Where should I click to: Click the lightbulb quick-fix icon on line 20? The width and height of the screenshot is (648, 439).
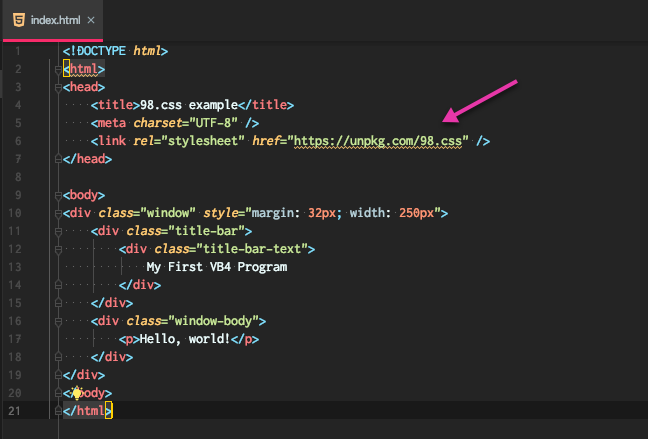point(77,393)
